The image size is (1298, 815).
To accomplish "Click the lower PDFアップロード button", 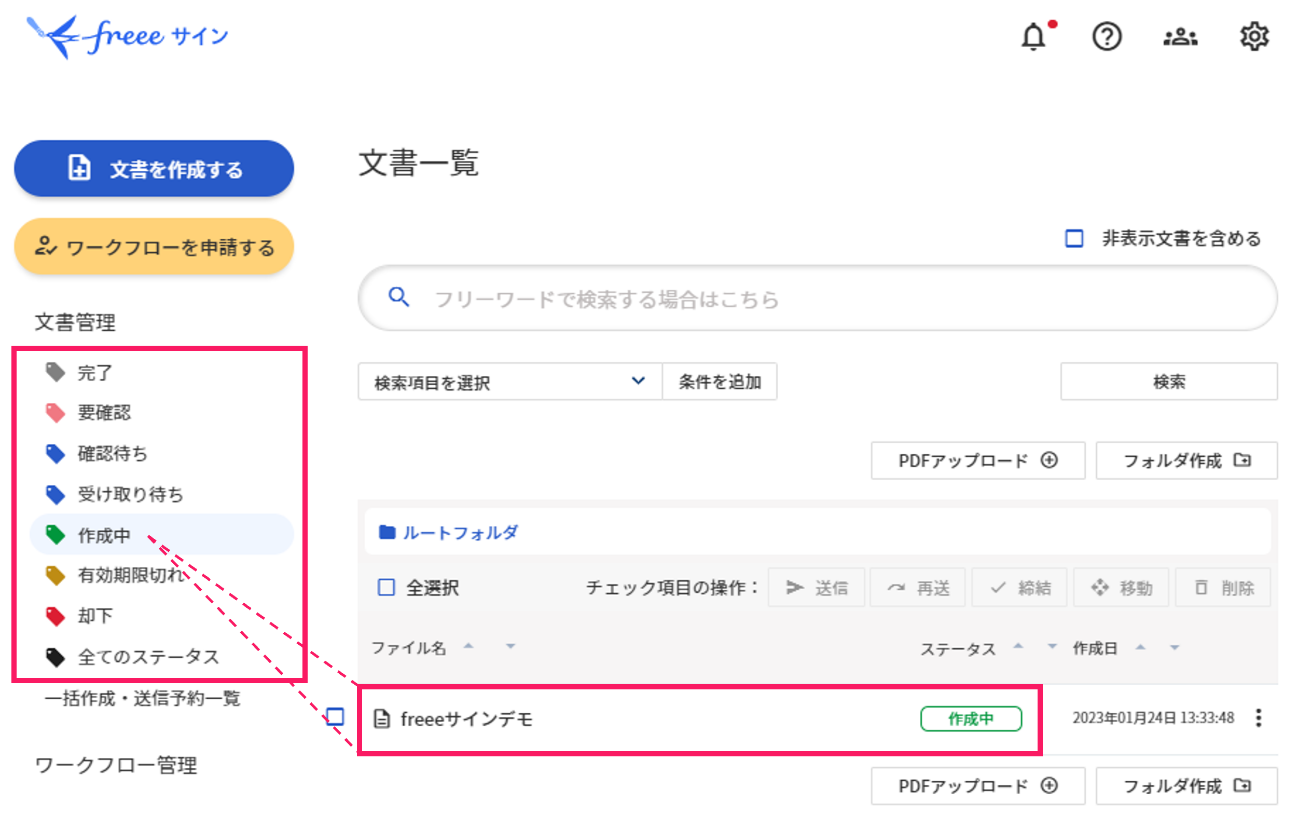I will pos(978,786).
